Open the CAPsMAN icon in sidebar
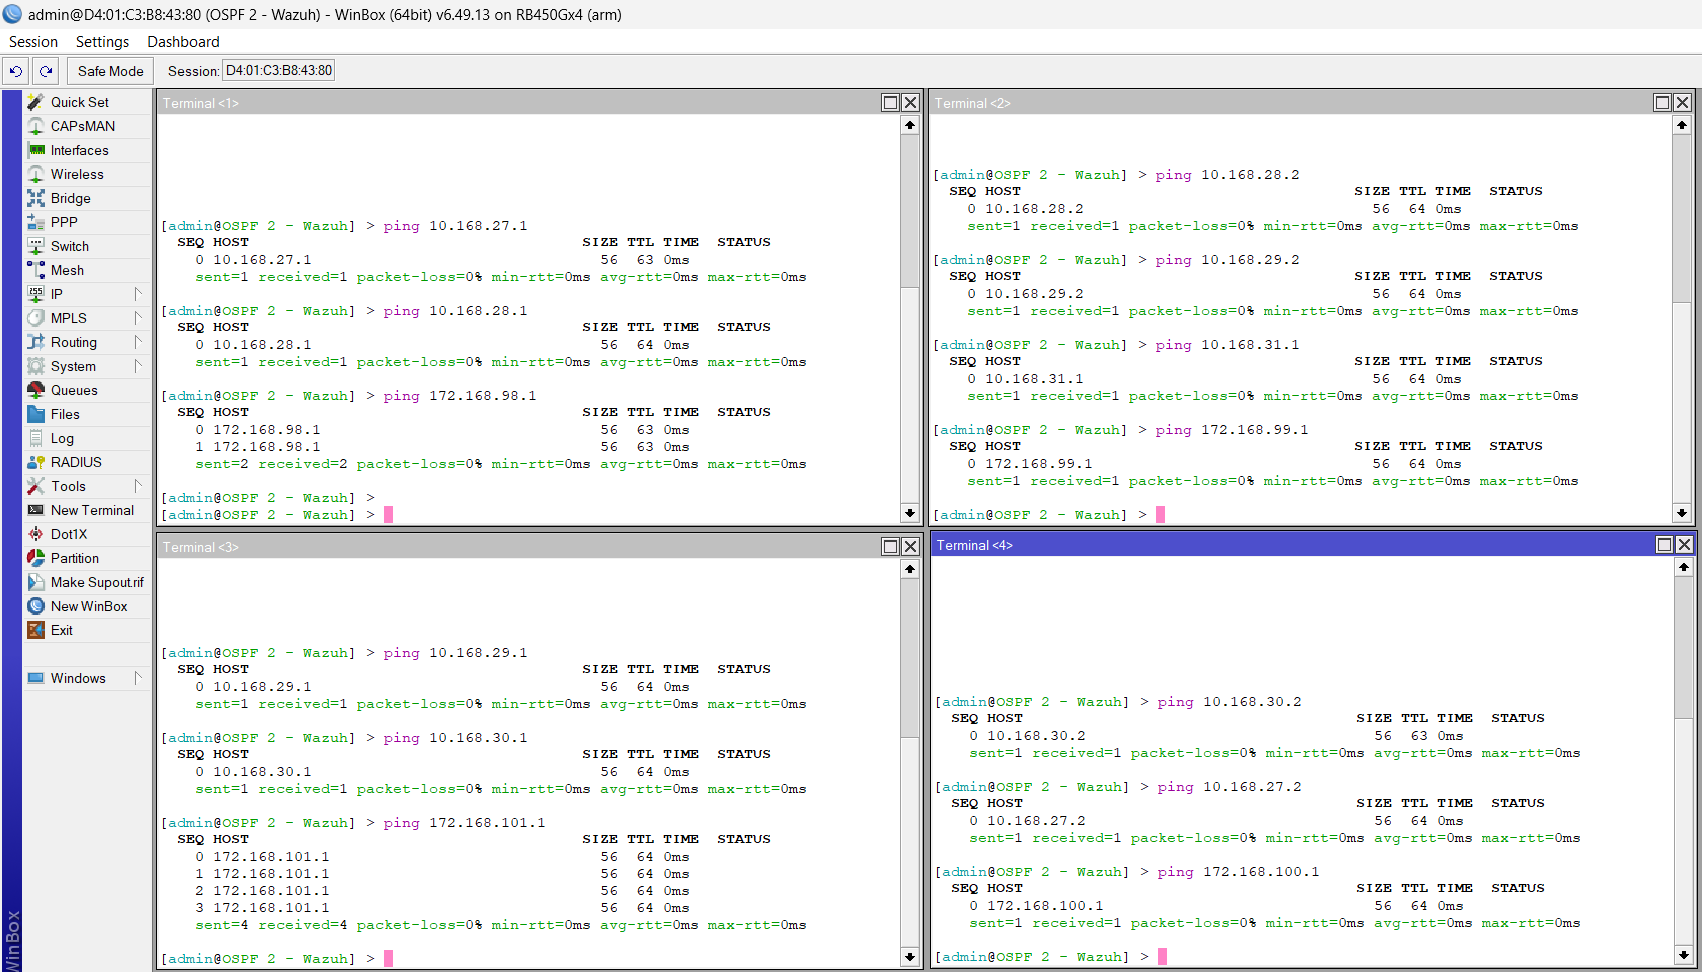1702x972 pixels. point(36,126)
